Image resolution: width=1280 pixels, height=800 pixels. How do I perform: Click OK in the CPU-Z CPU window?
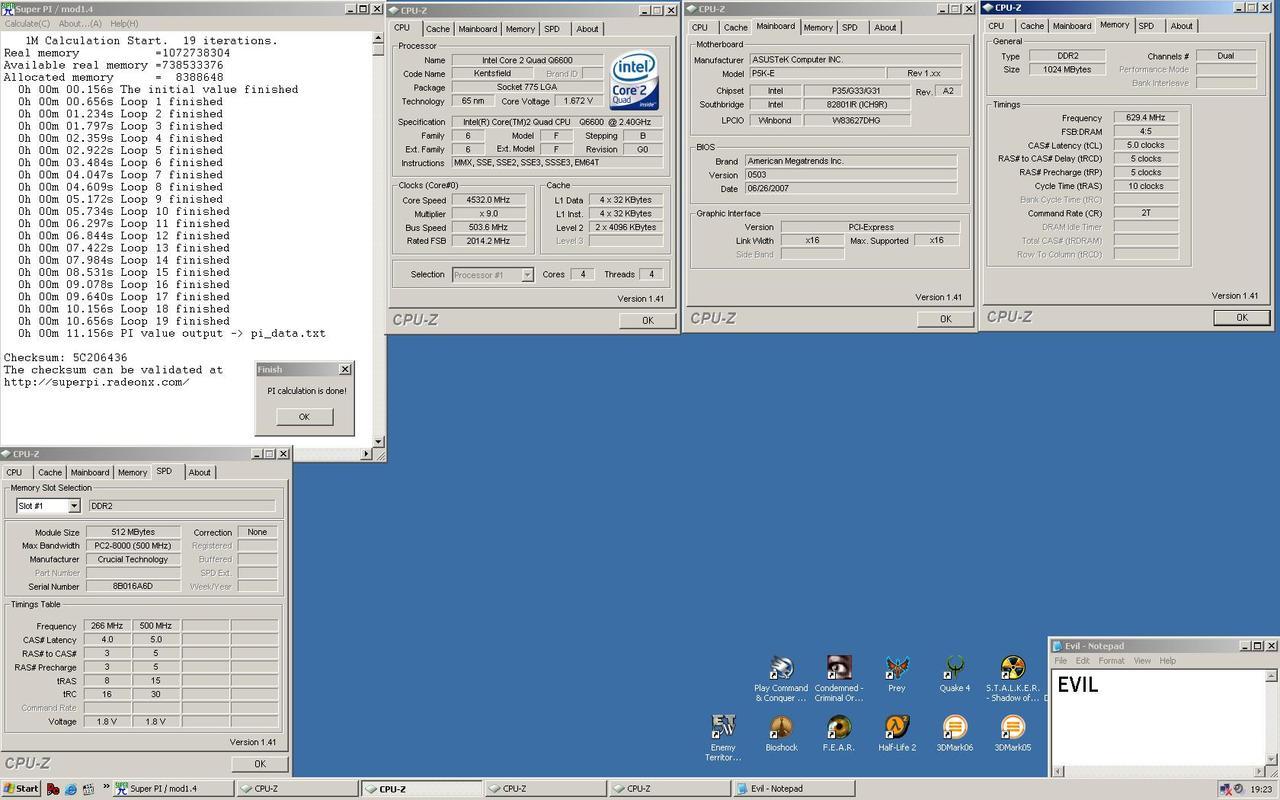click(647, 320)
